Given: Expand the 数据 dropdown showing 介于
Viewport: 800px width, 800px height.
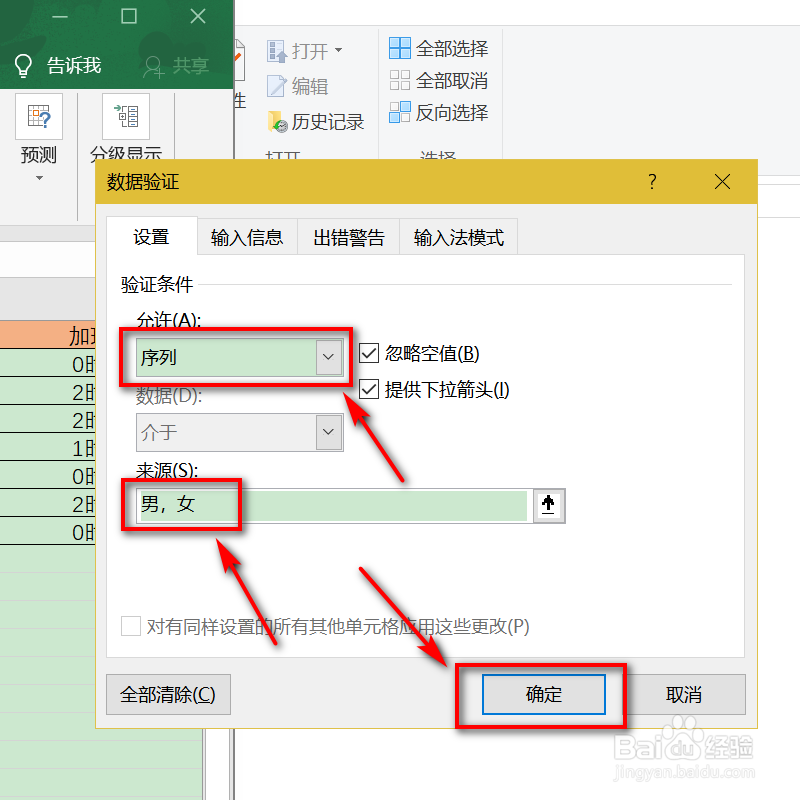Looking at the screenshot, I should tap(327, 432).
